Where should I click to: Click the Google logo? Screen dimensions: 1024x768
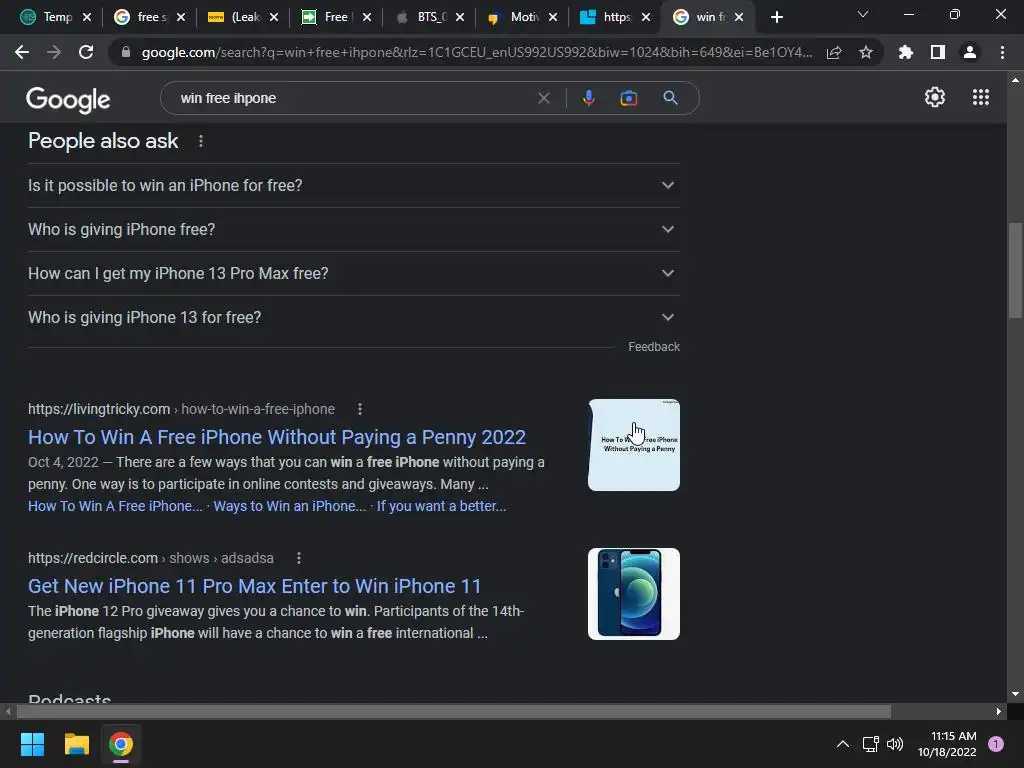(x=68, y=99)
